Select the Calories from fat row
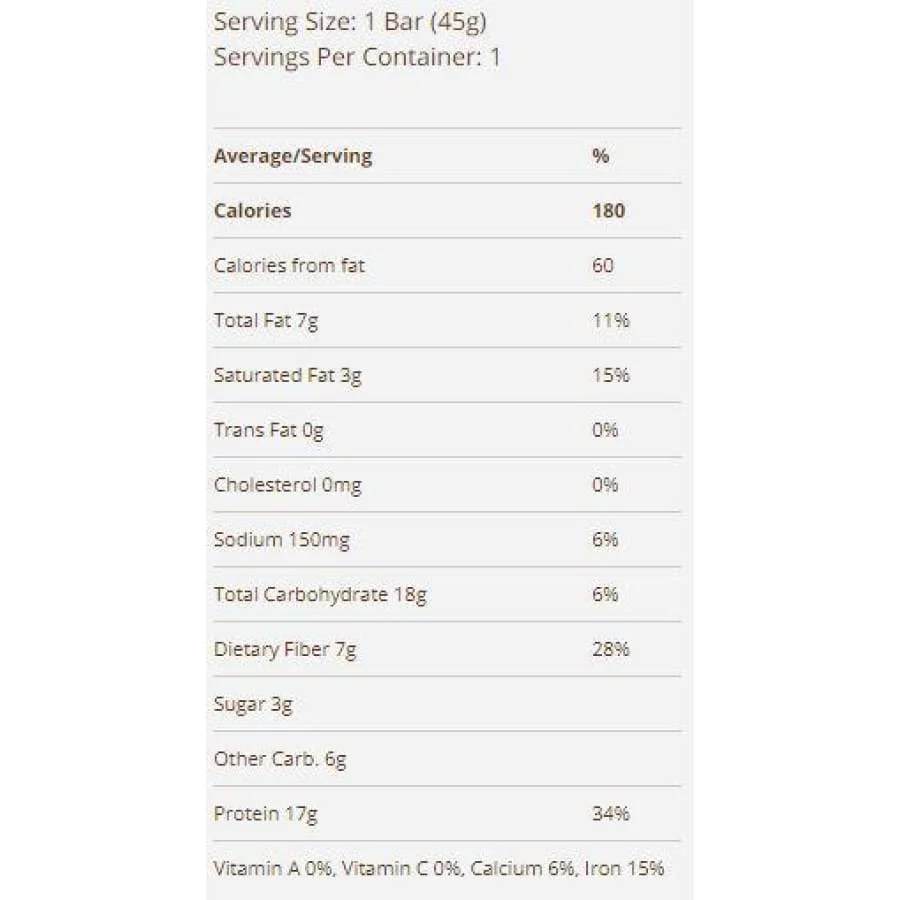Viewport: 900px width, 900px height. tap(447, 265)
